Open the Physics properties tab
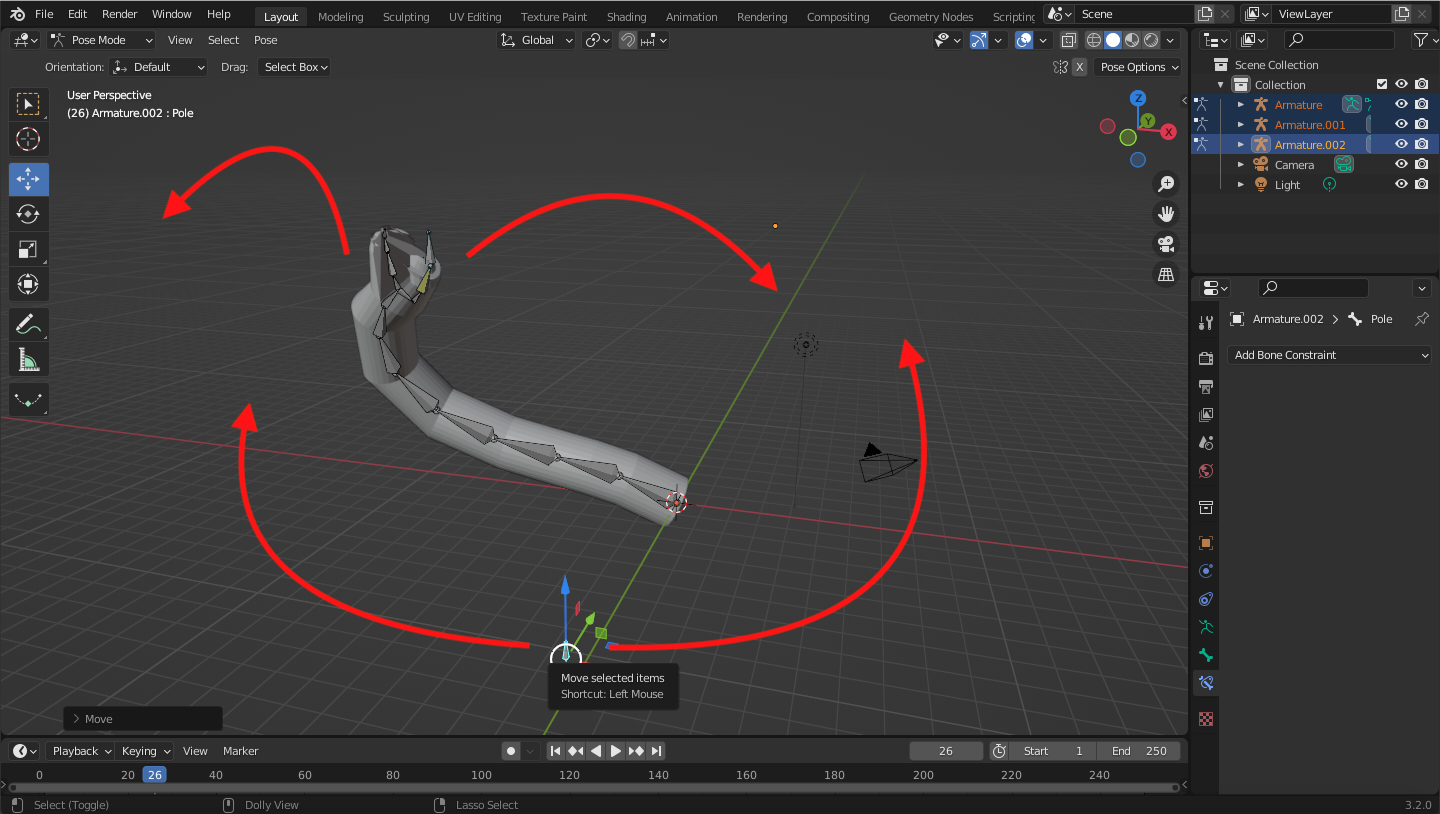 (x=1206, y=571)
